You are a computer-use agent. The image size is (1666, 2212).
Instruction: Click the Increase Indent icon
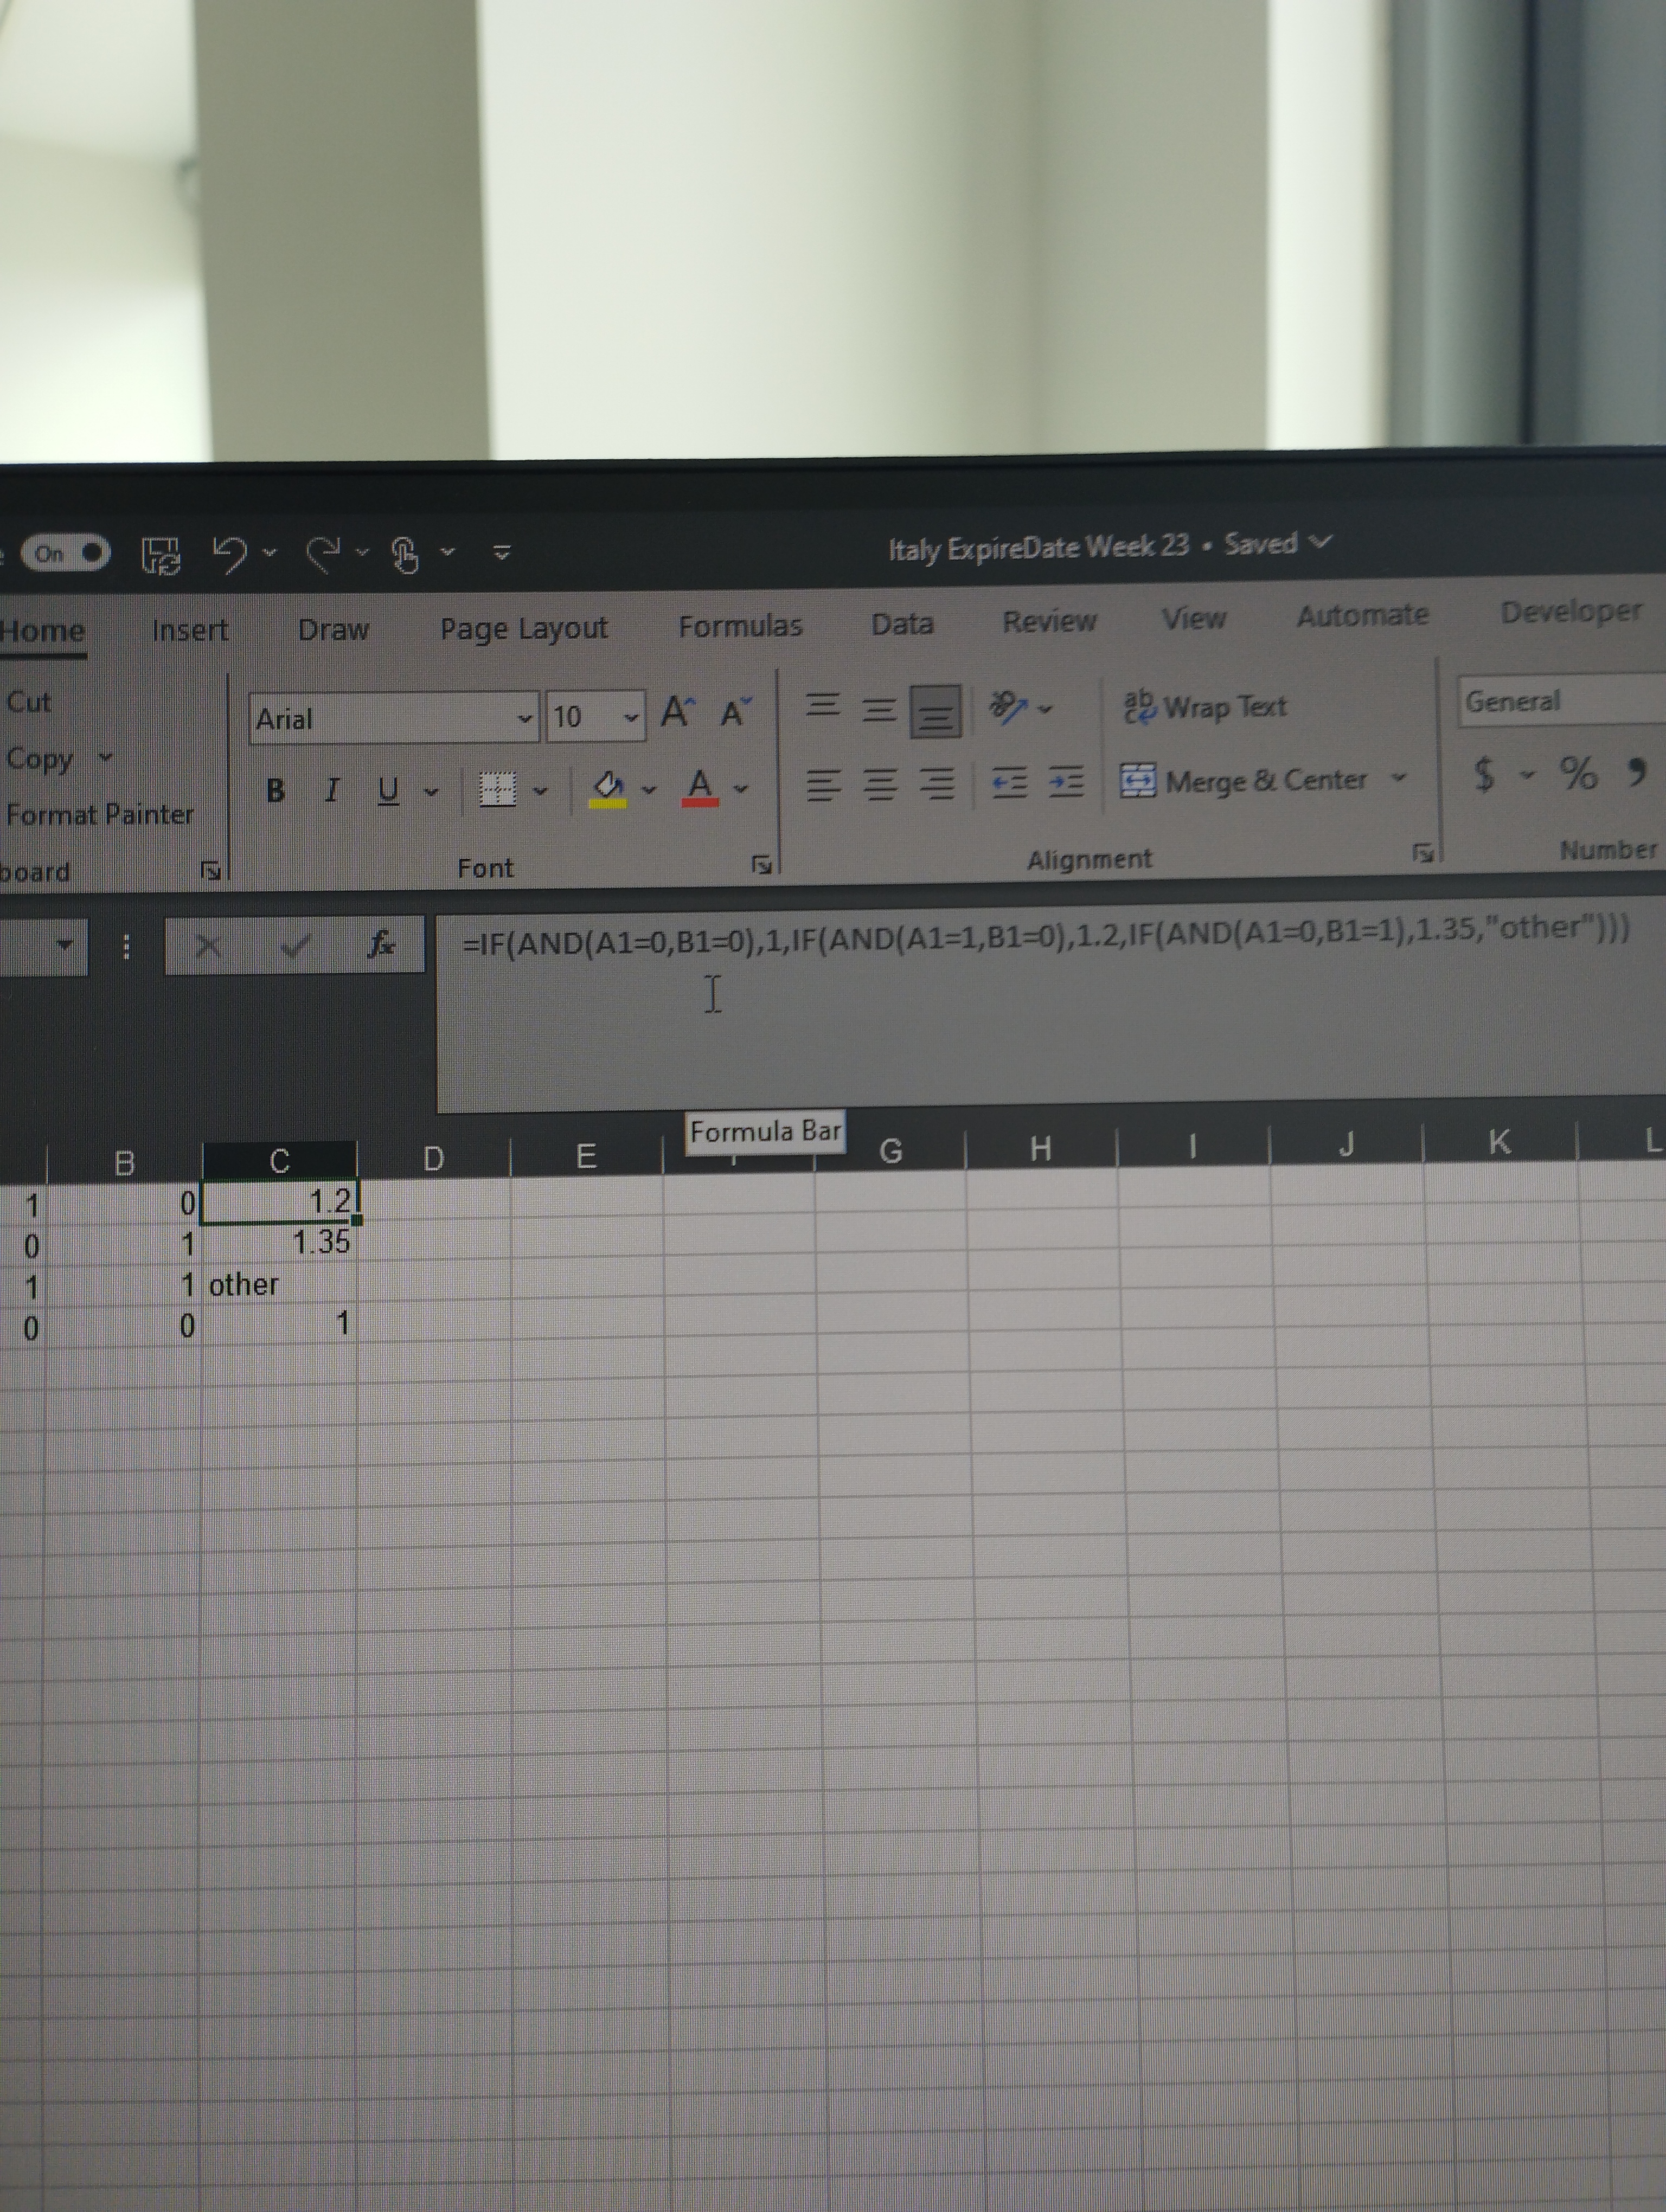(x=1066, y=781)
